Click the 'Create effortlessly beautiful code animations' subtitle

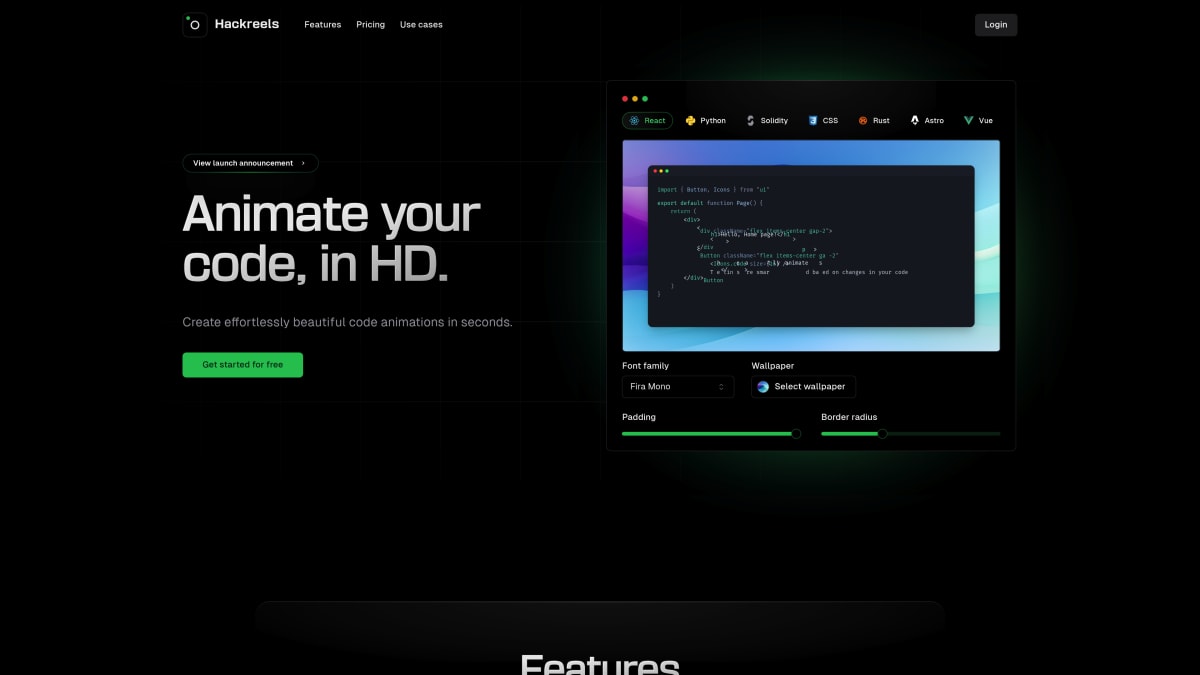coord(347,322)
